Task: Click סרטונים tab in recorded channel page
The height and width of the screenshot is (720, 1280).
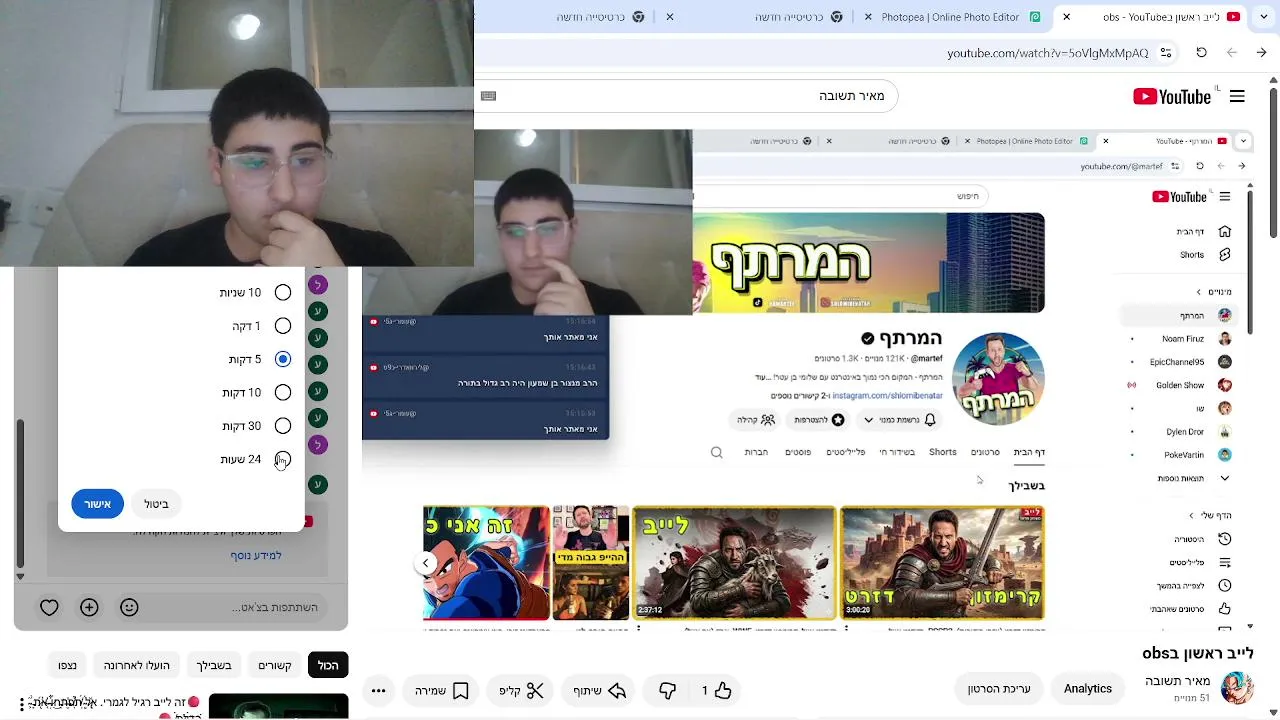Action: 985,452
